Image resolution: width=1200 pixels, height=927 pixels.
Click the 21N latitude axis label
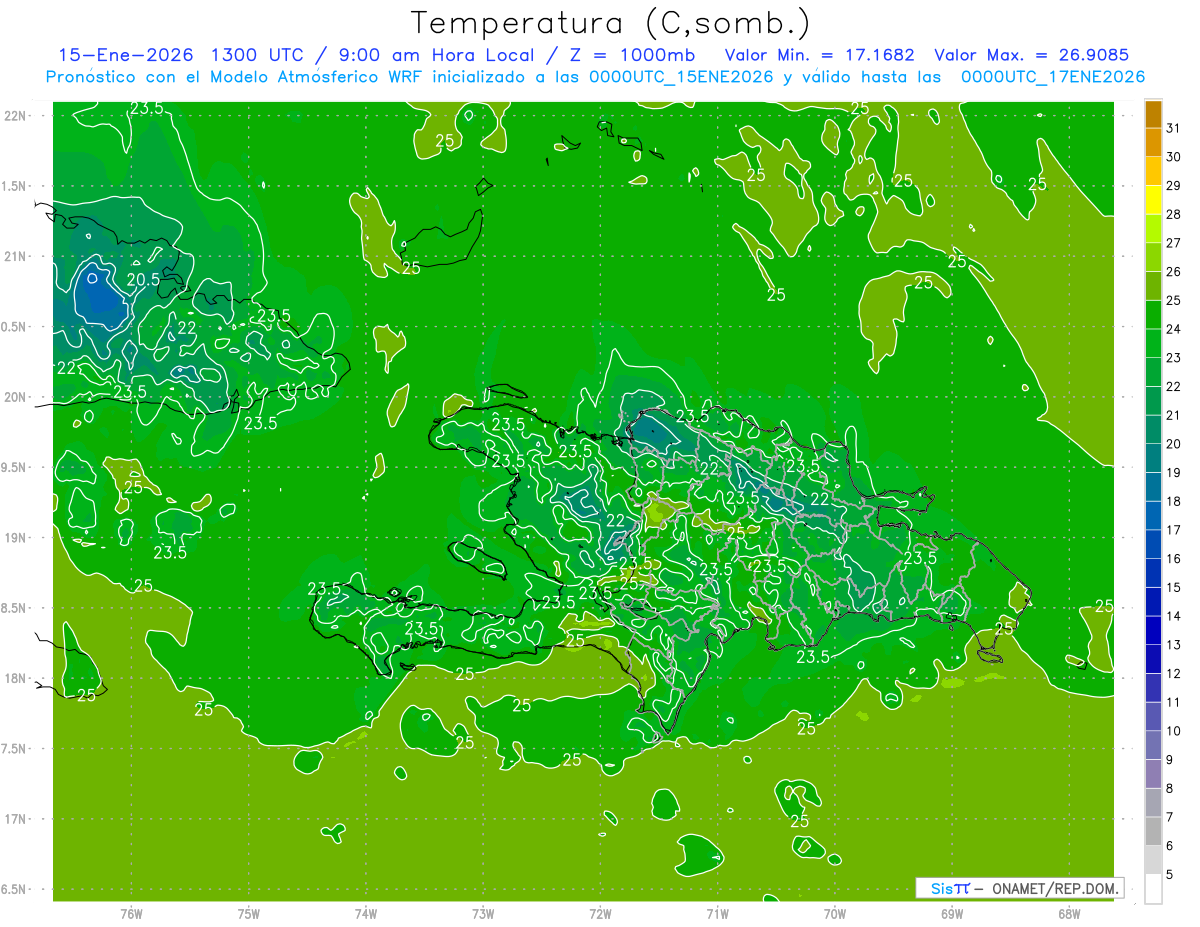click(x=15, y=257)
